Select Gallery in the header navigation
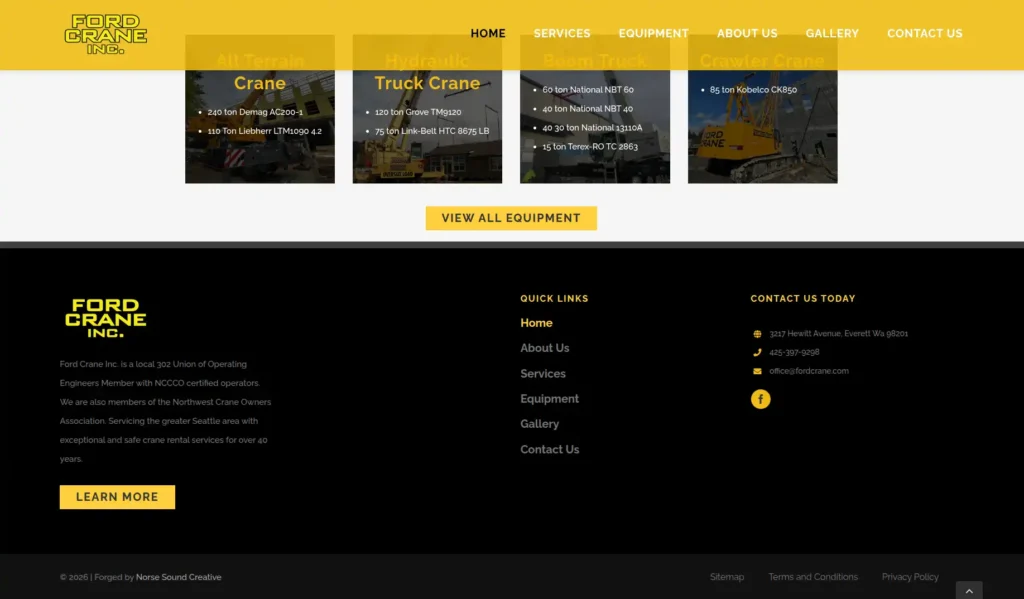This screenshot has height=599, width=1024. (832, 33)
